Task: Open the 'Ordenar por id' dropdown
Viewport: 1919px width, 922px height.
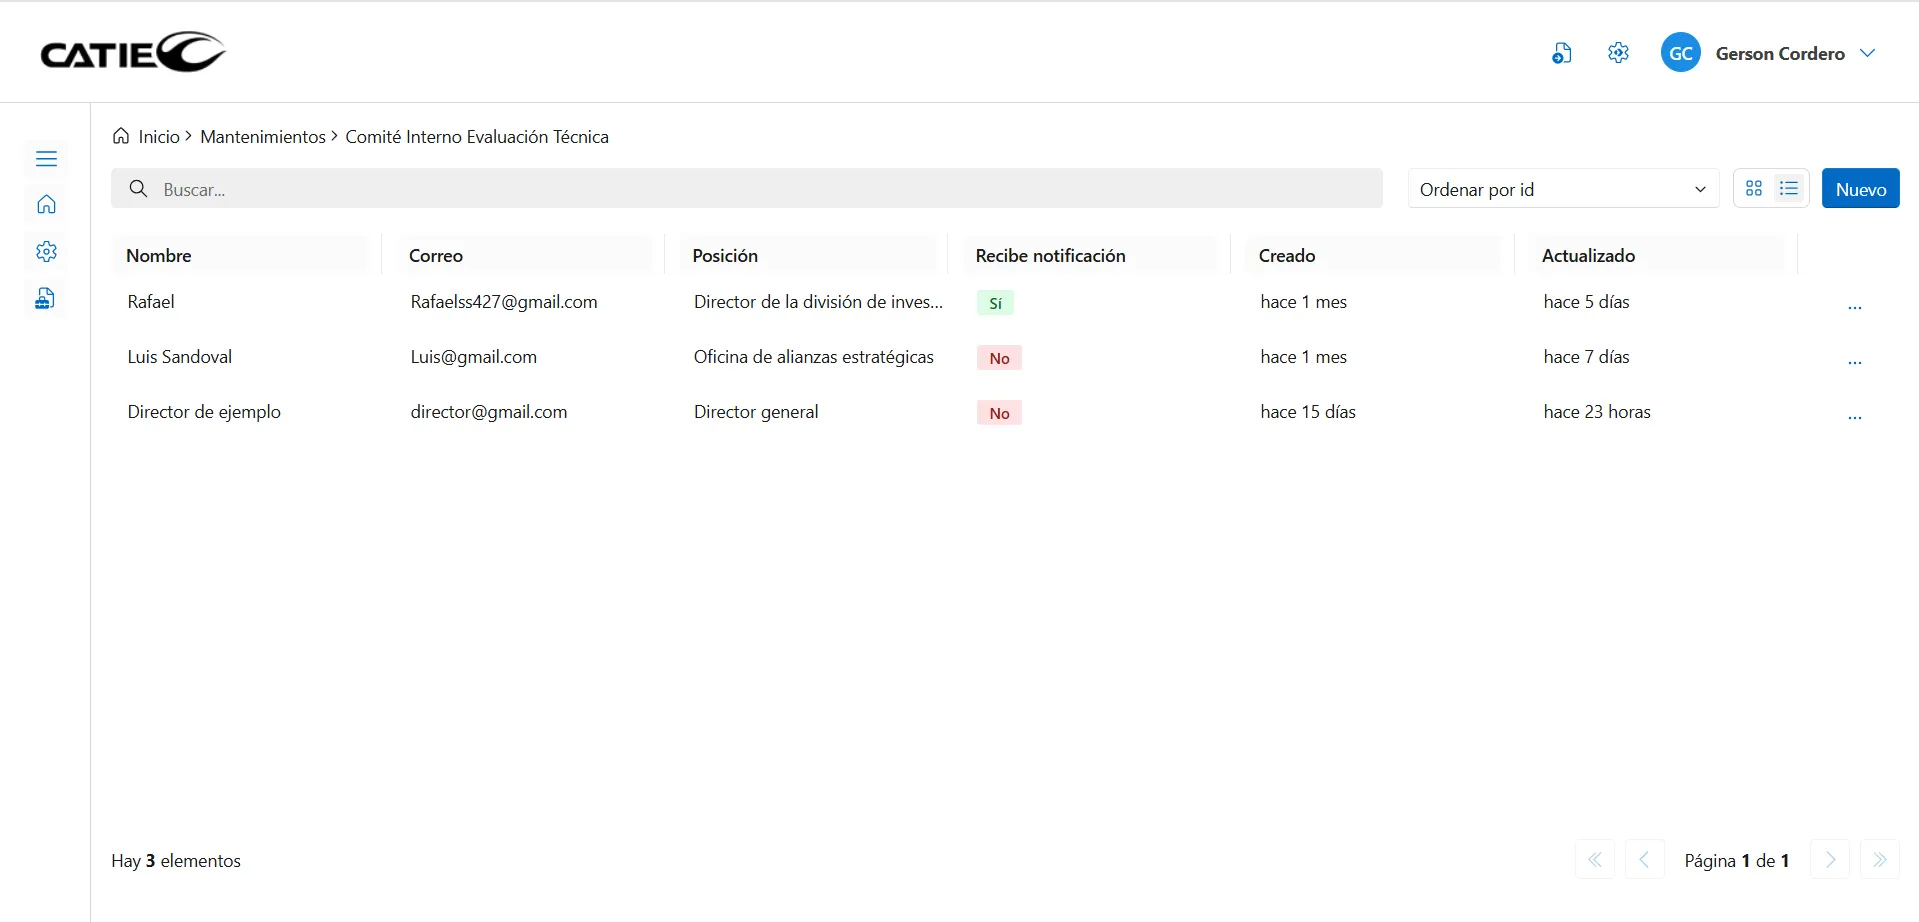Action: click(1562, 189)
